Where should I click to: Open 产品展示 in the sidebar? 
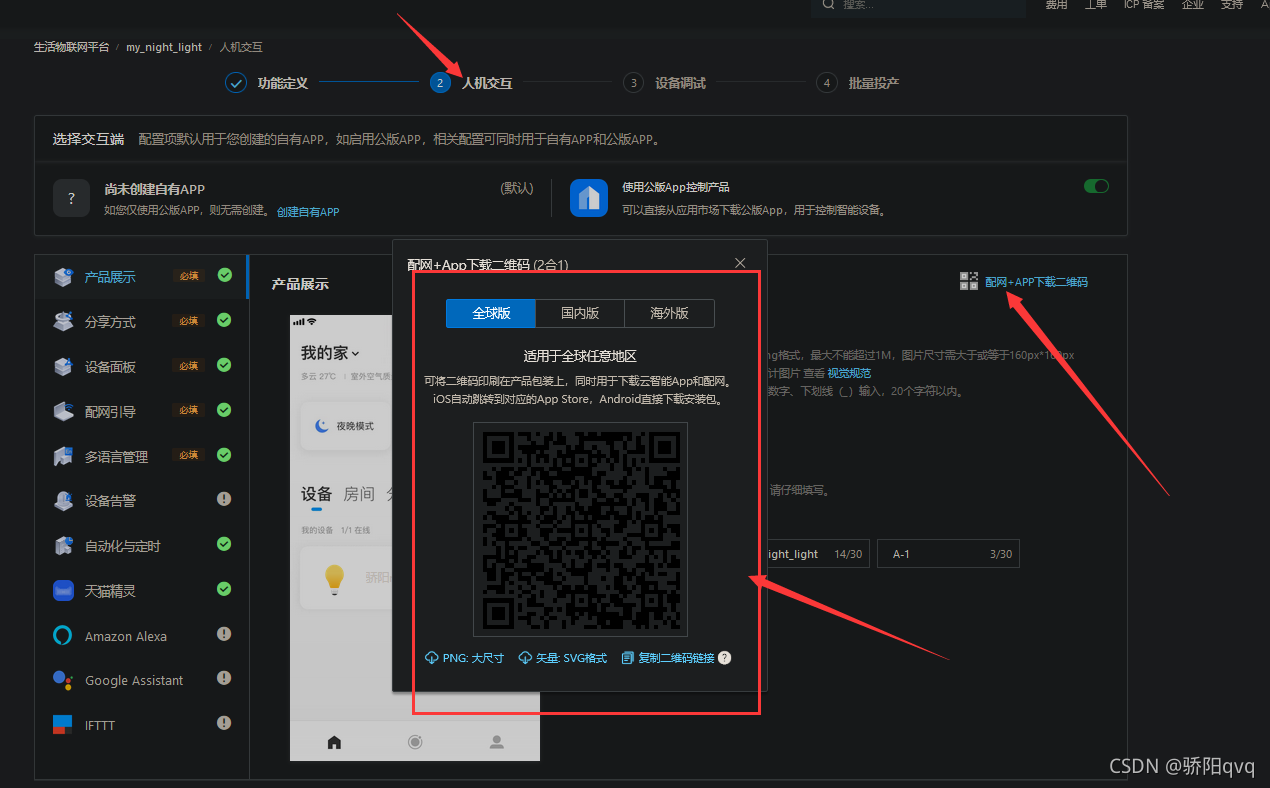click(x=141, y=277)
